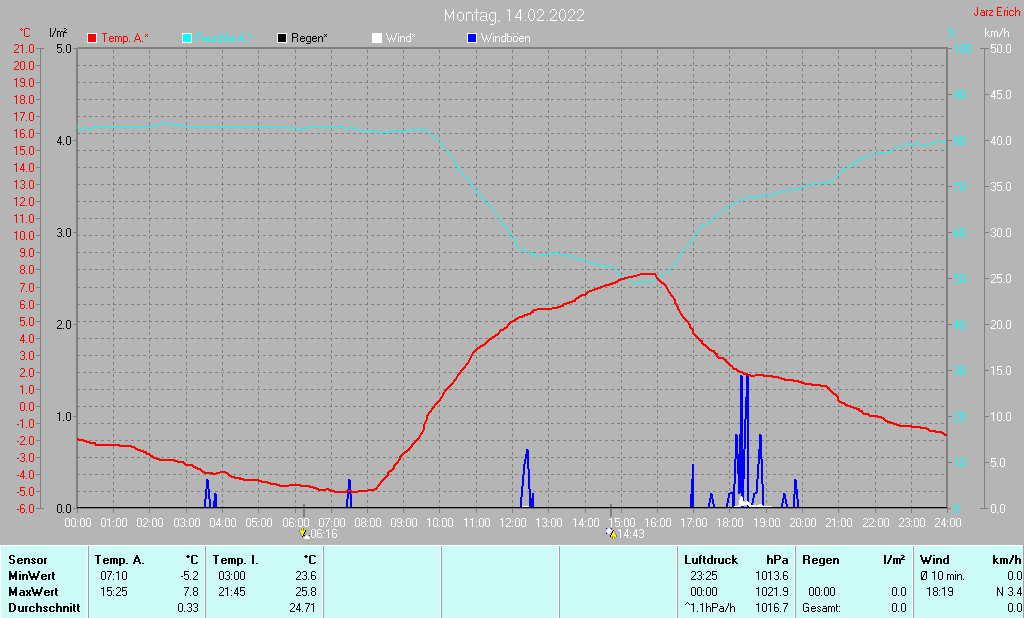Click the '03:00' minimum indoor temperature time
Screen dimensions: 1024x618
point(232,576)
